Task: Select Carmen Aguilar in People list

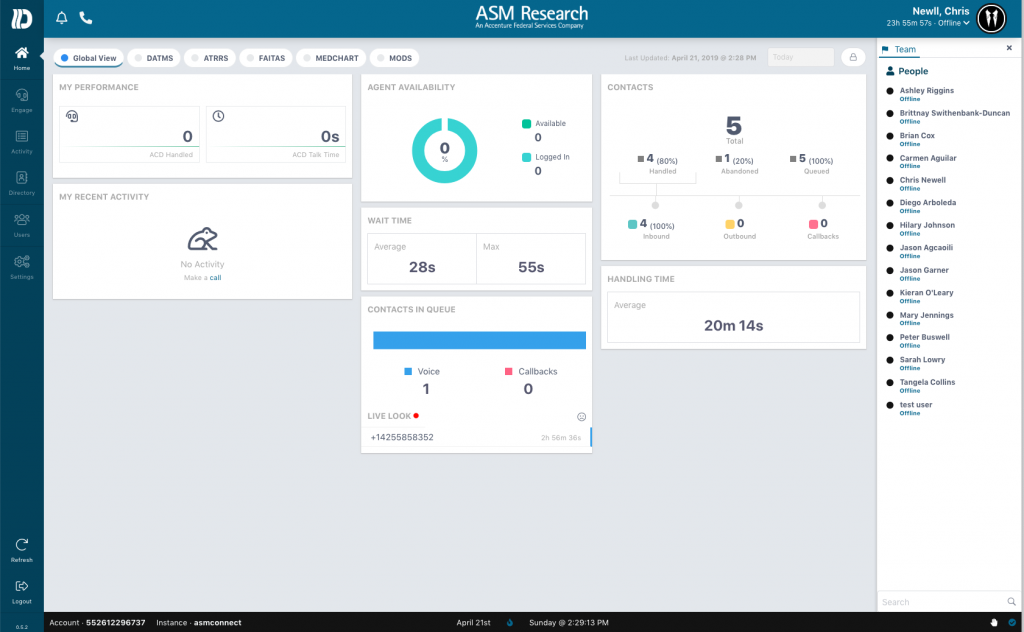Action: click(x=927, y=158)
